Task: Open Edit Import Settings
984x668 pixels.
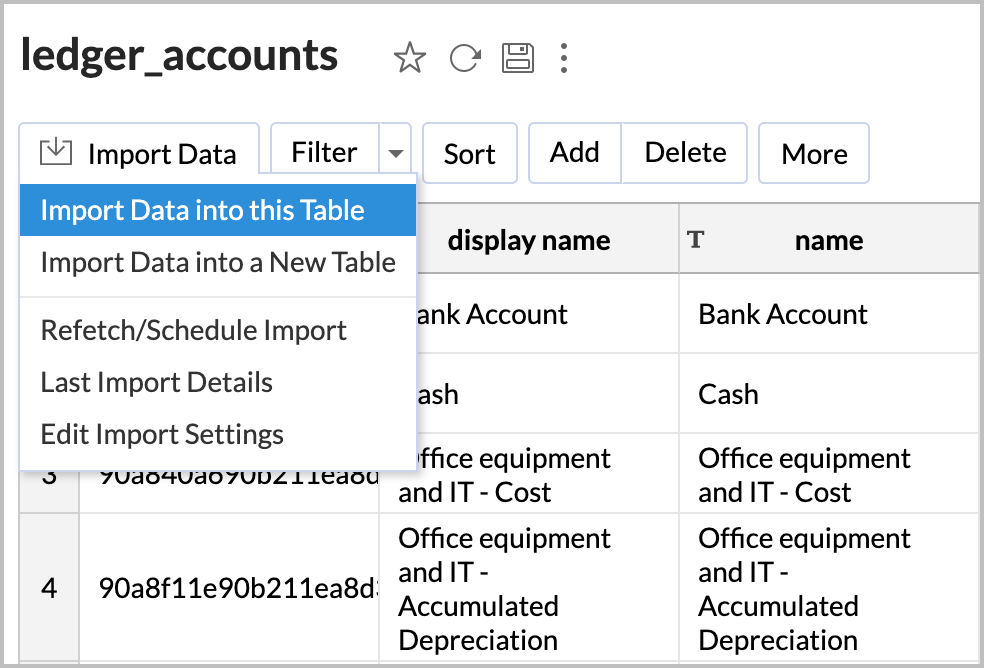Action: (161, 435)
